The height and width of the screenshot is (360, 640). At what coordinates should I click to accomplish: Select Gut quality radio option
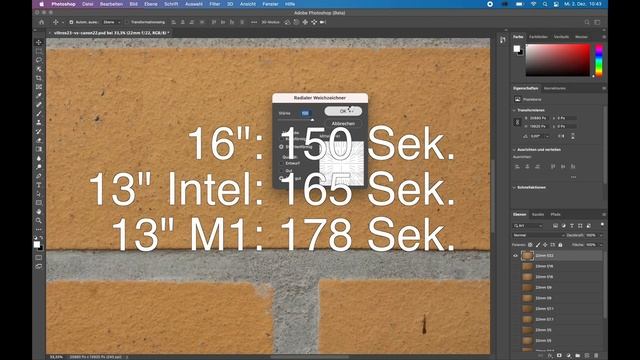pos(281,171)
